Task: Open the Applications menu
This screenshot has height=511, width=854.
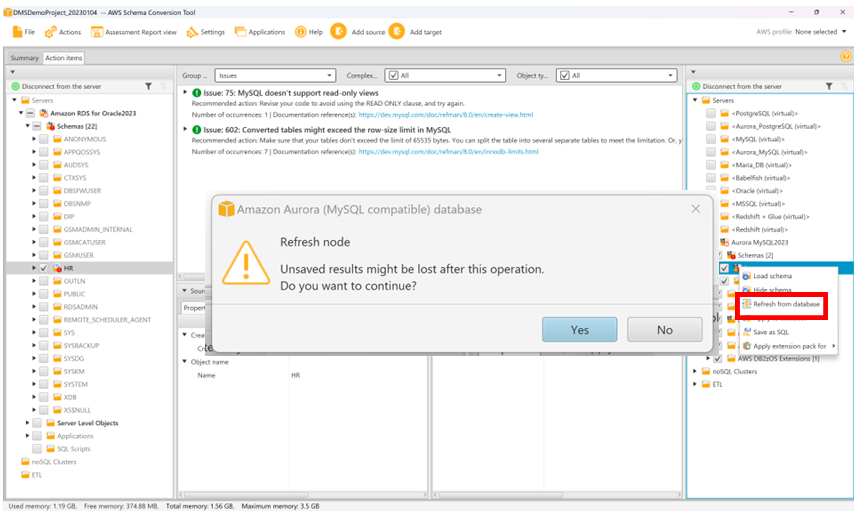Action: [260, 32]
